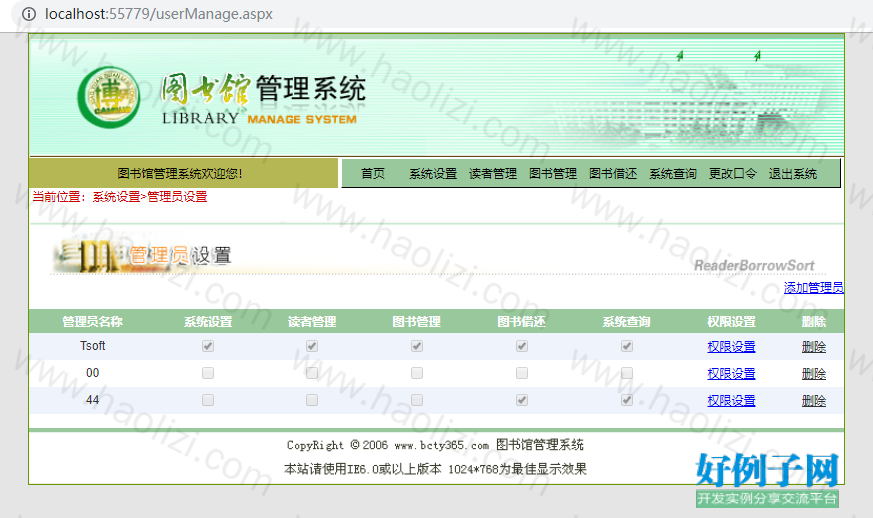Open the 图书借还 menu

613,174
